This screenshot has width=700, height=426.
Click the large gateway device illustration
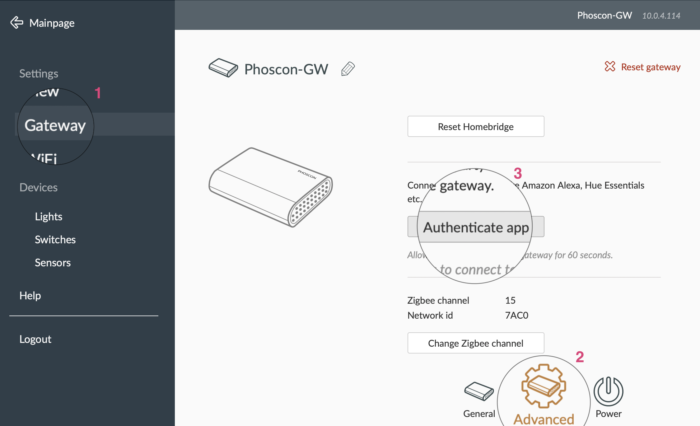click(x=270, y=187)
